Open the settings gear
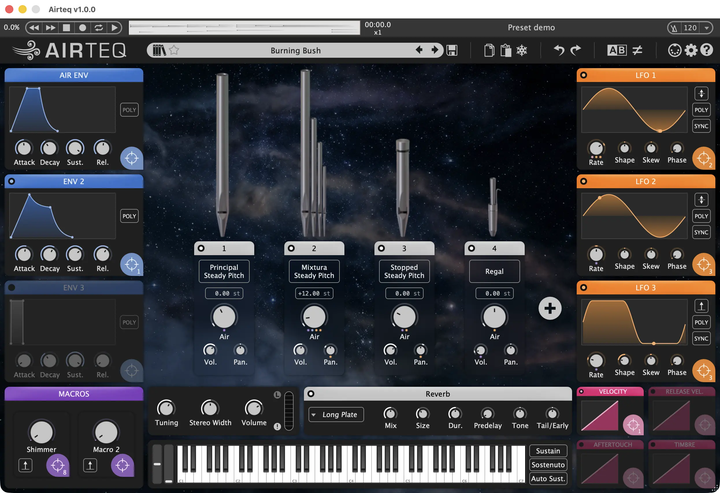The image size is (720, 493). point(691,50)
